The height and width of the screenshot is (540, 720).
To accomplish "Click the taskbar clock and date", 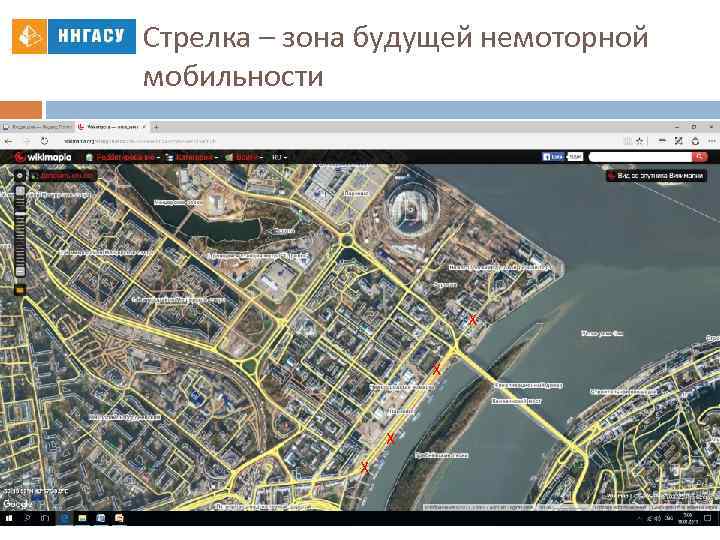I will click(x=688, y=518).
